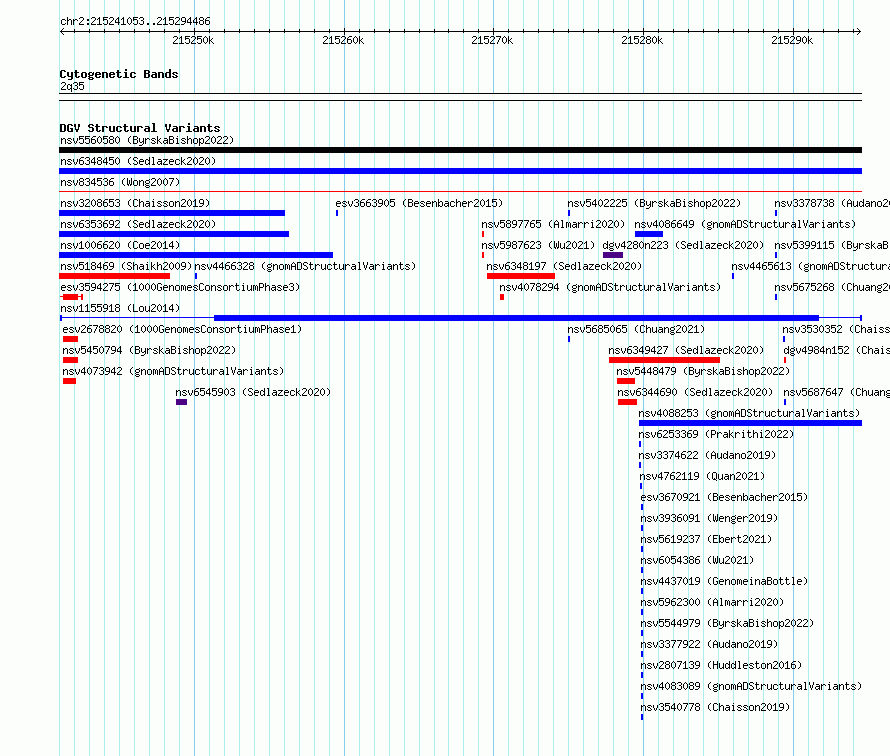This screenshot has height=756, width=890.
Task: Click the long blue nsv1155918 bar
Action: click(460, 318)
